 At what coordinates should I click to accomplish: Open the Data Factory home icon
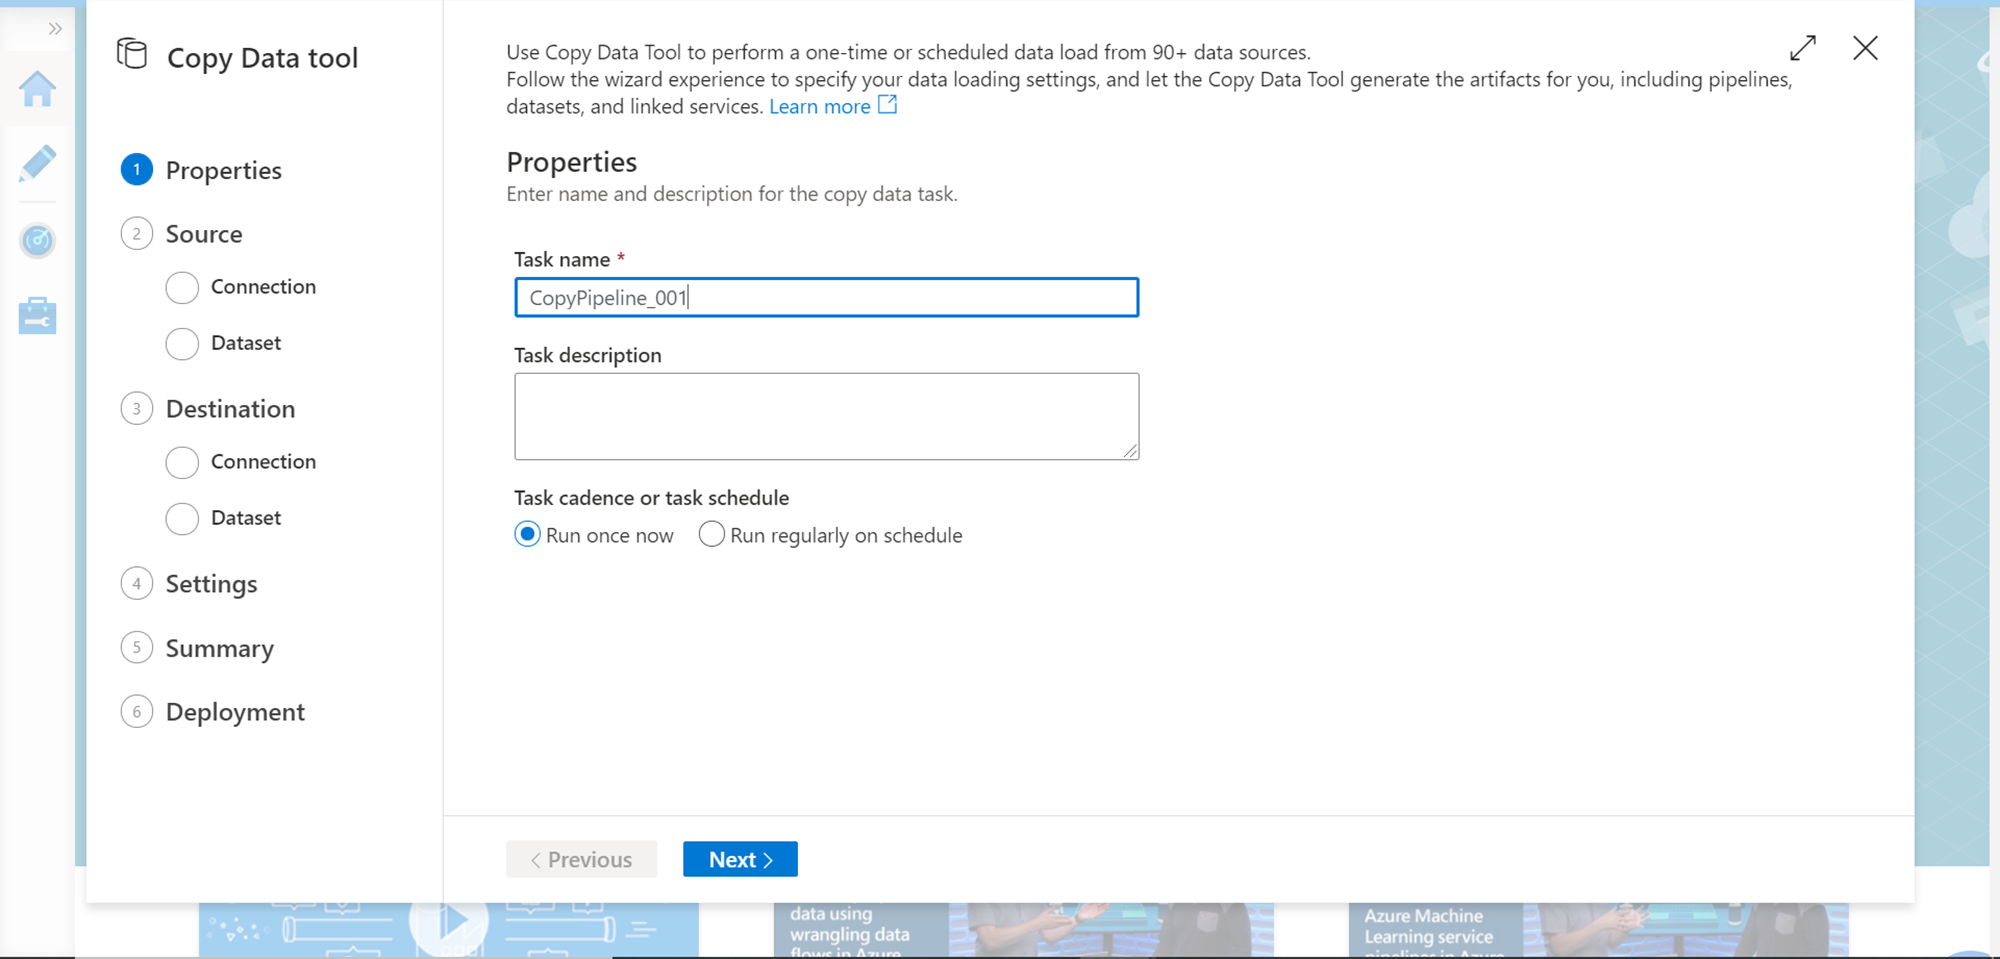[37, 89]
